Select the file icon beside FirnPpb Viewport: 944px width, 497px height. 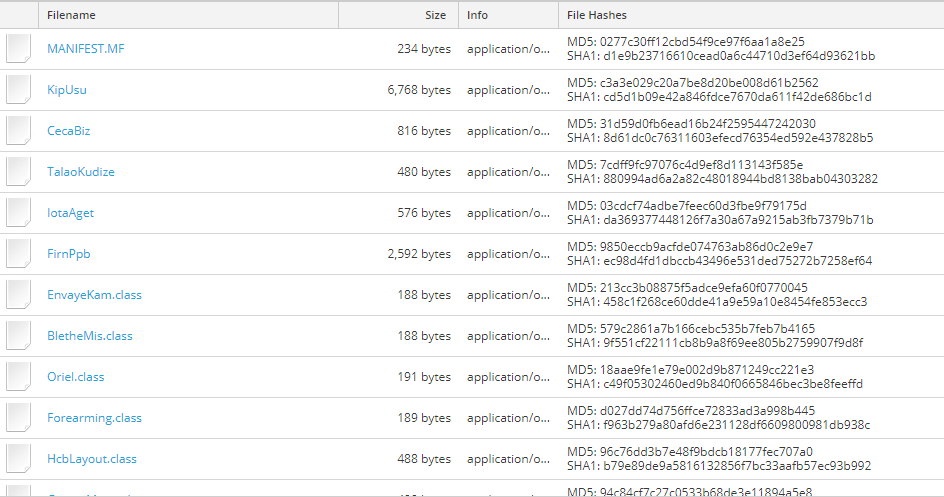pos(19,254)
